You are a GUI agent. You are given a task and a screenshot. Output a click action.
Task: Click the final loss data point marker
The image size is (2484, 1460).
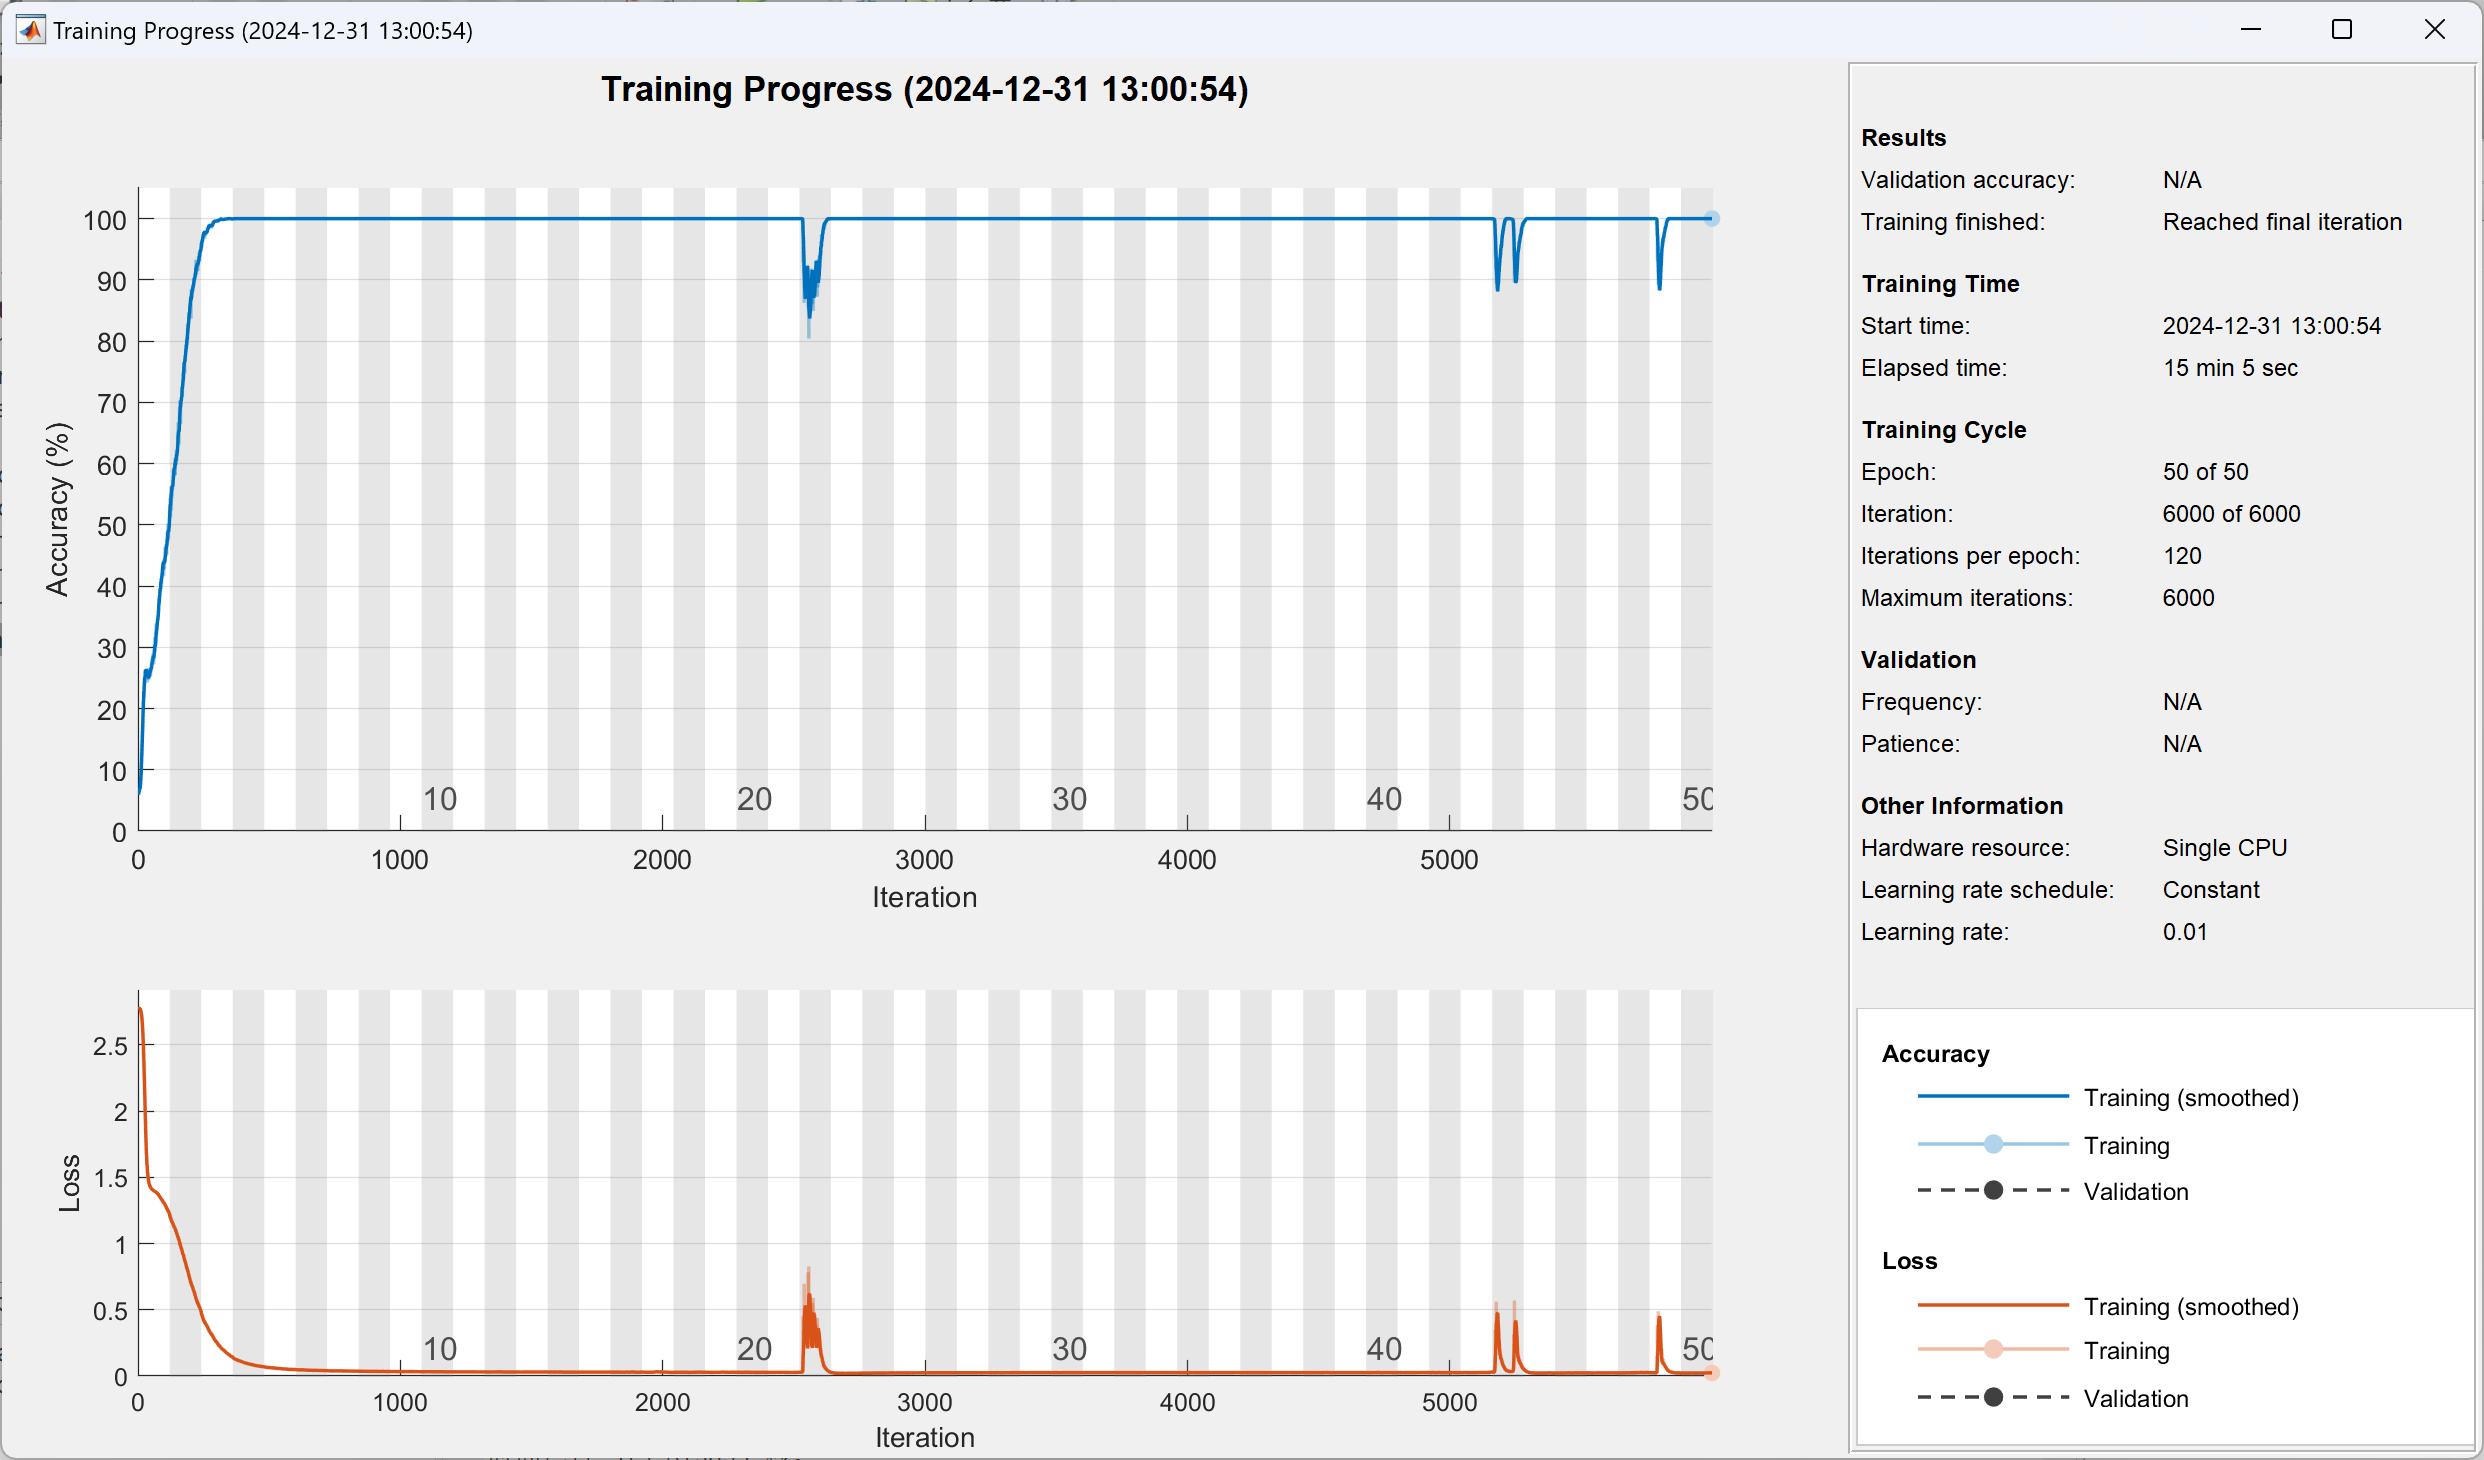pyautogui.click(x=1711, y=1373)
